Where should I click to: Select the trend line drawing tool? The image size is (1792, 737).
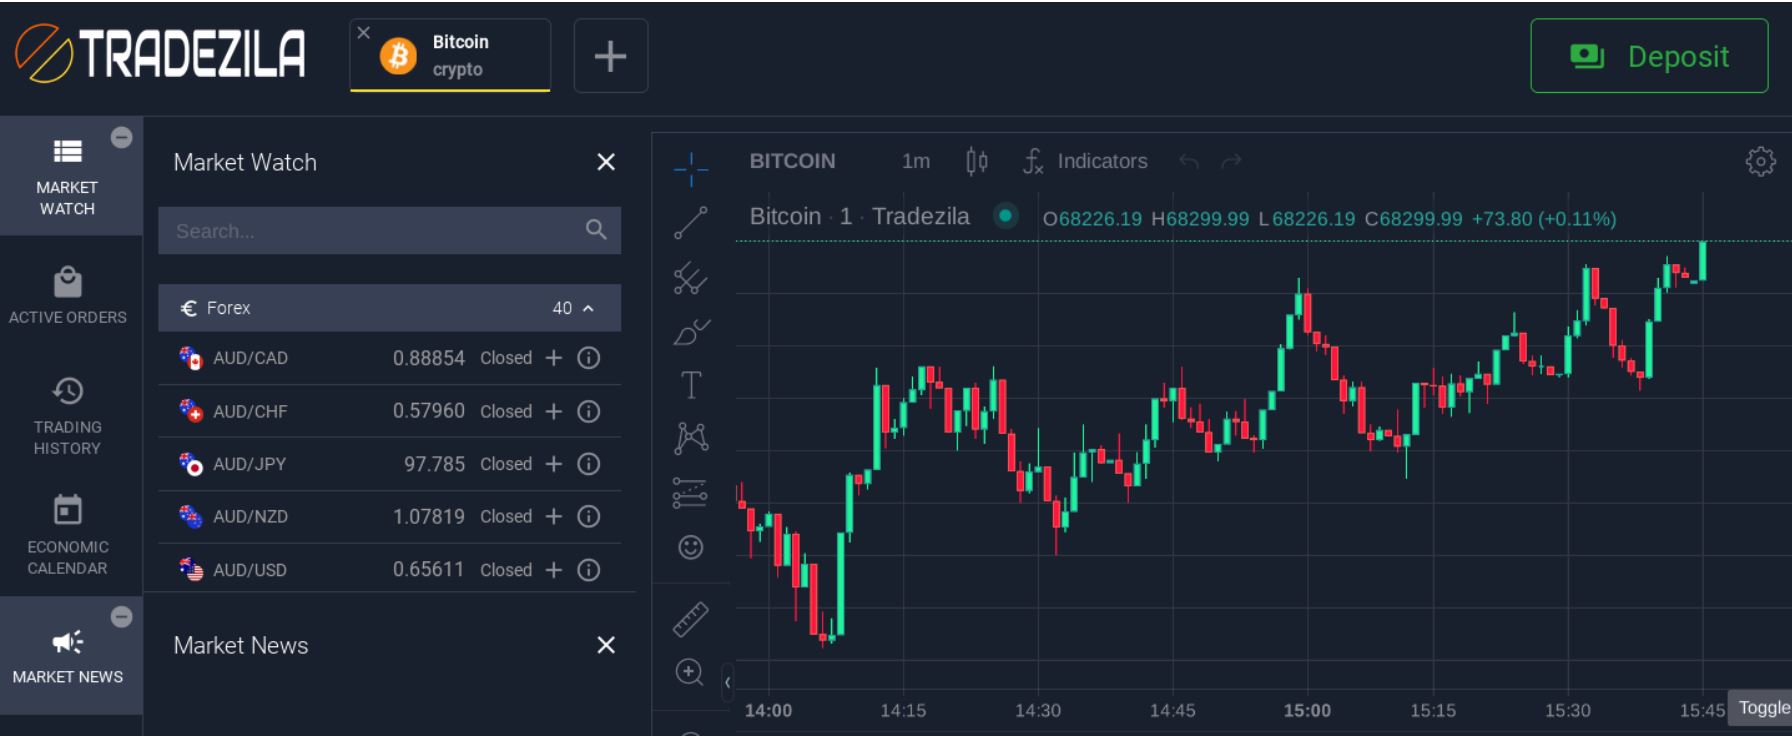pyautogui.click(x=690, y=223)
